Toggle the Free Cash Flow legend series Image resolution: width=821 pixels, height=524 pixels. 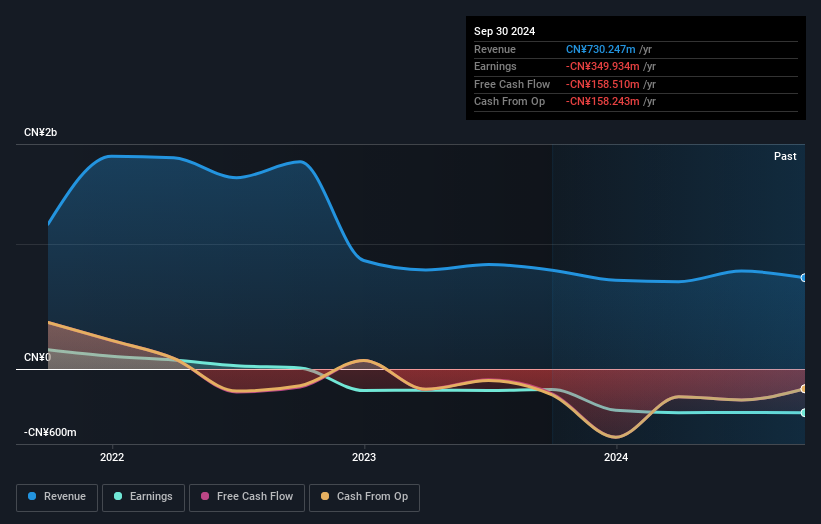(x=247, y=497)
